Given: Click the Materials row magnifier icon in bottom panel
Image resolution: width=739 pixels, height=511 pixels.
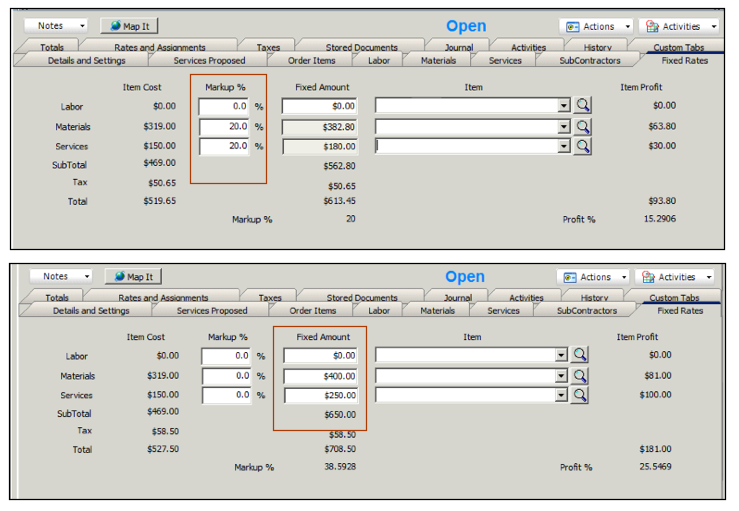Looking at the screenshot, I should point(581,376).
